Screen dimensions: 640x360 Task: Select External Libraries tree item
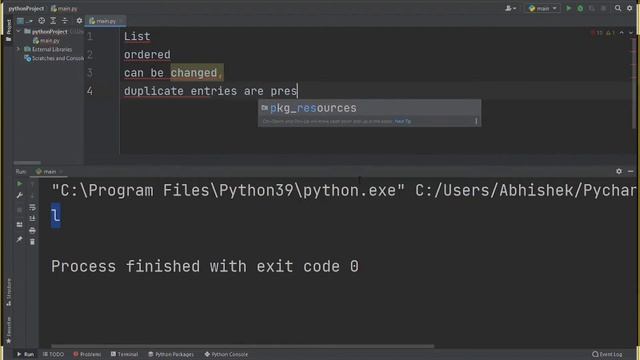[x=48, y=49]
